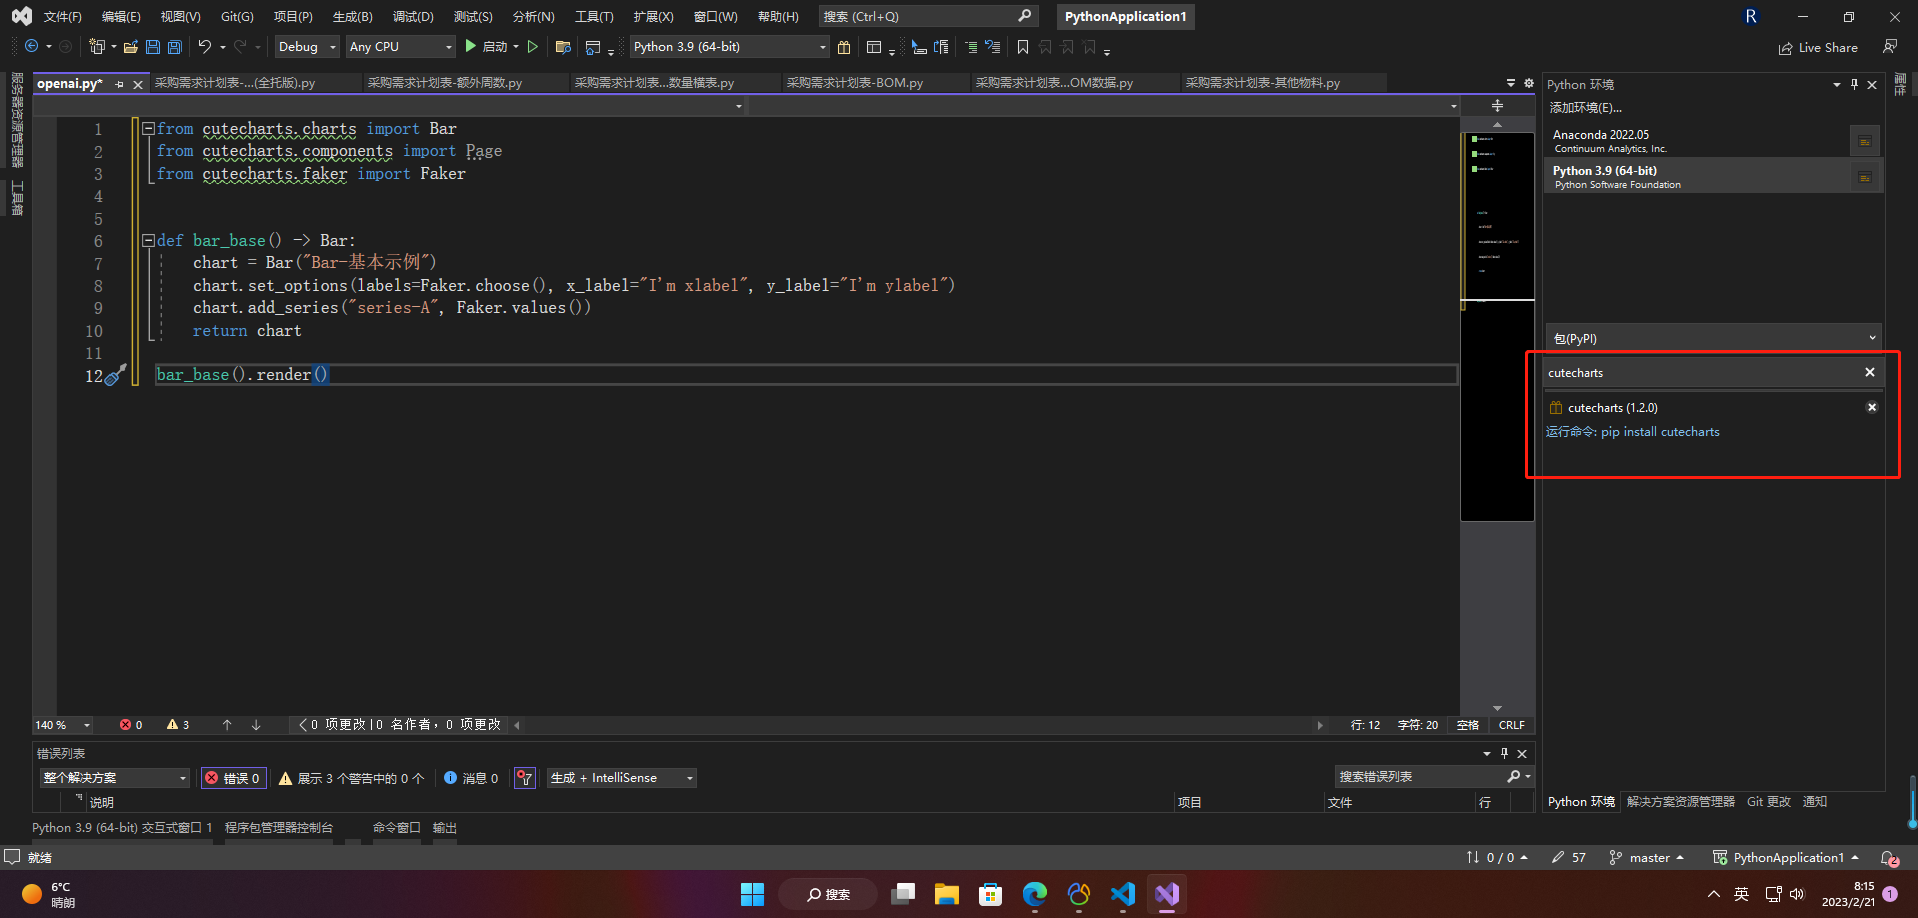Click the green 启动 start button
The width and height of the screenshot is (1918, 918).
point(487,47)
